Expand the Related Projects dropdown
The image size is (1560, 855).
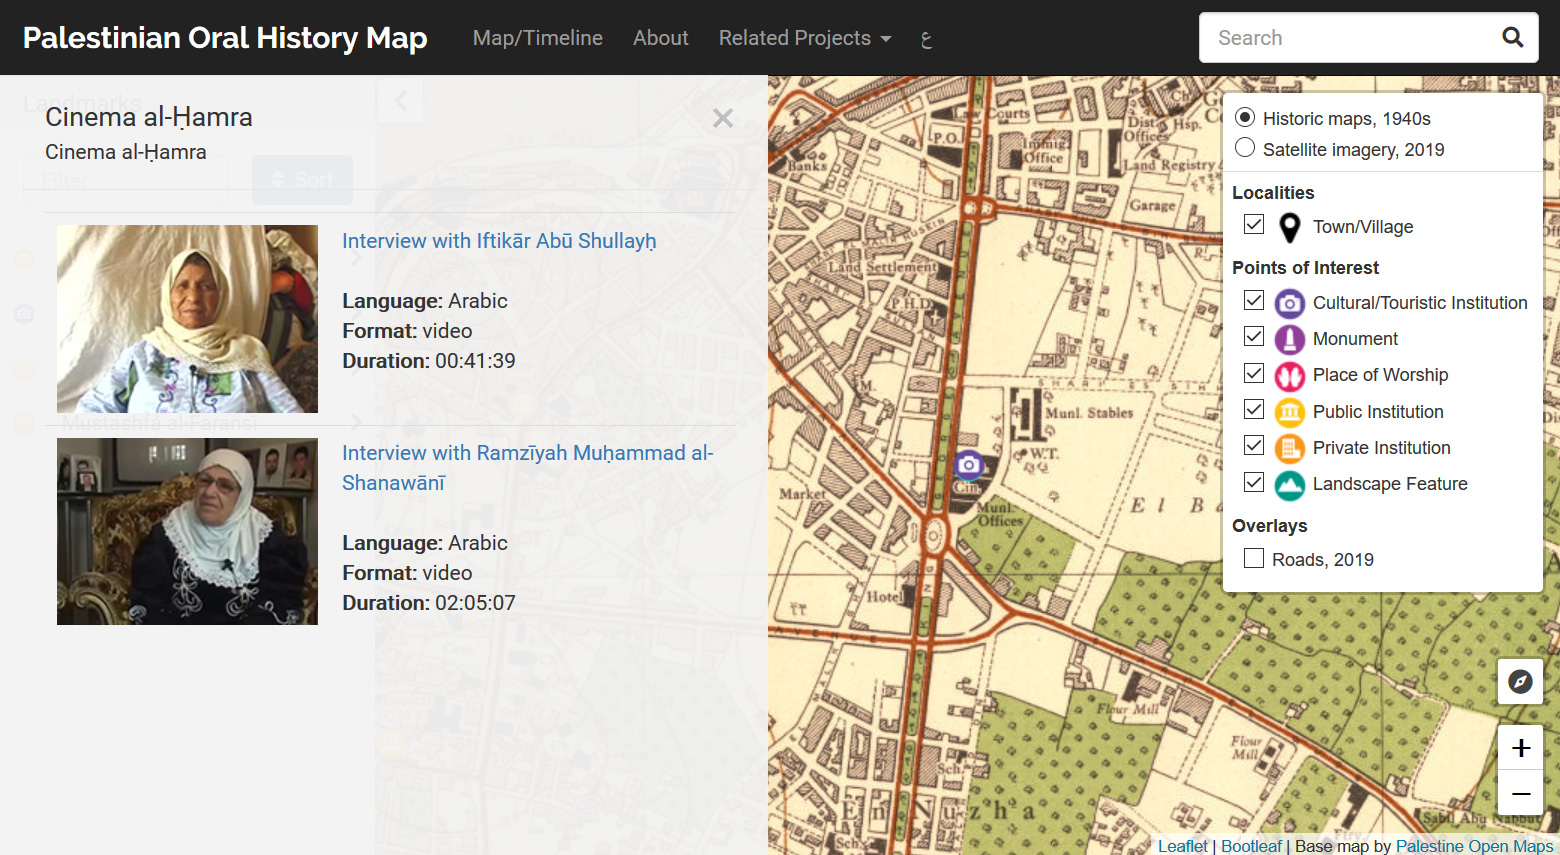(x=804, y=38)
